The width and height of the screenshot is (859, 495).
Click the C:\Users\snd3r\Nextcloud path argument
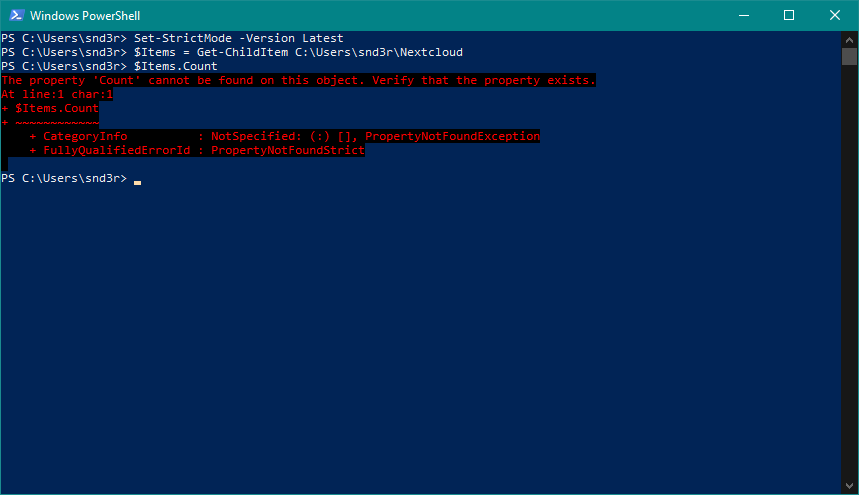pos(379,52)
